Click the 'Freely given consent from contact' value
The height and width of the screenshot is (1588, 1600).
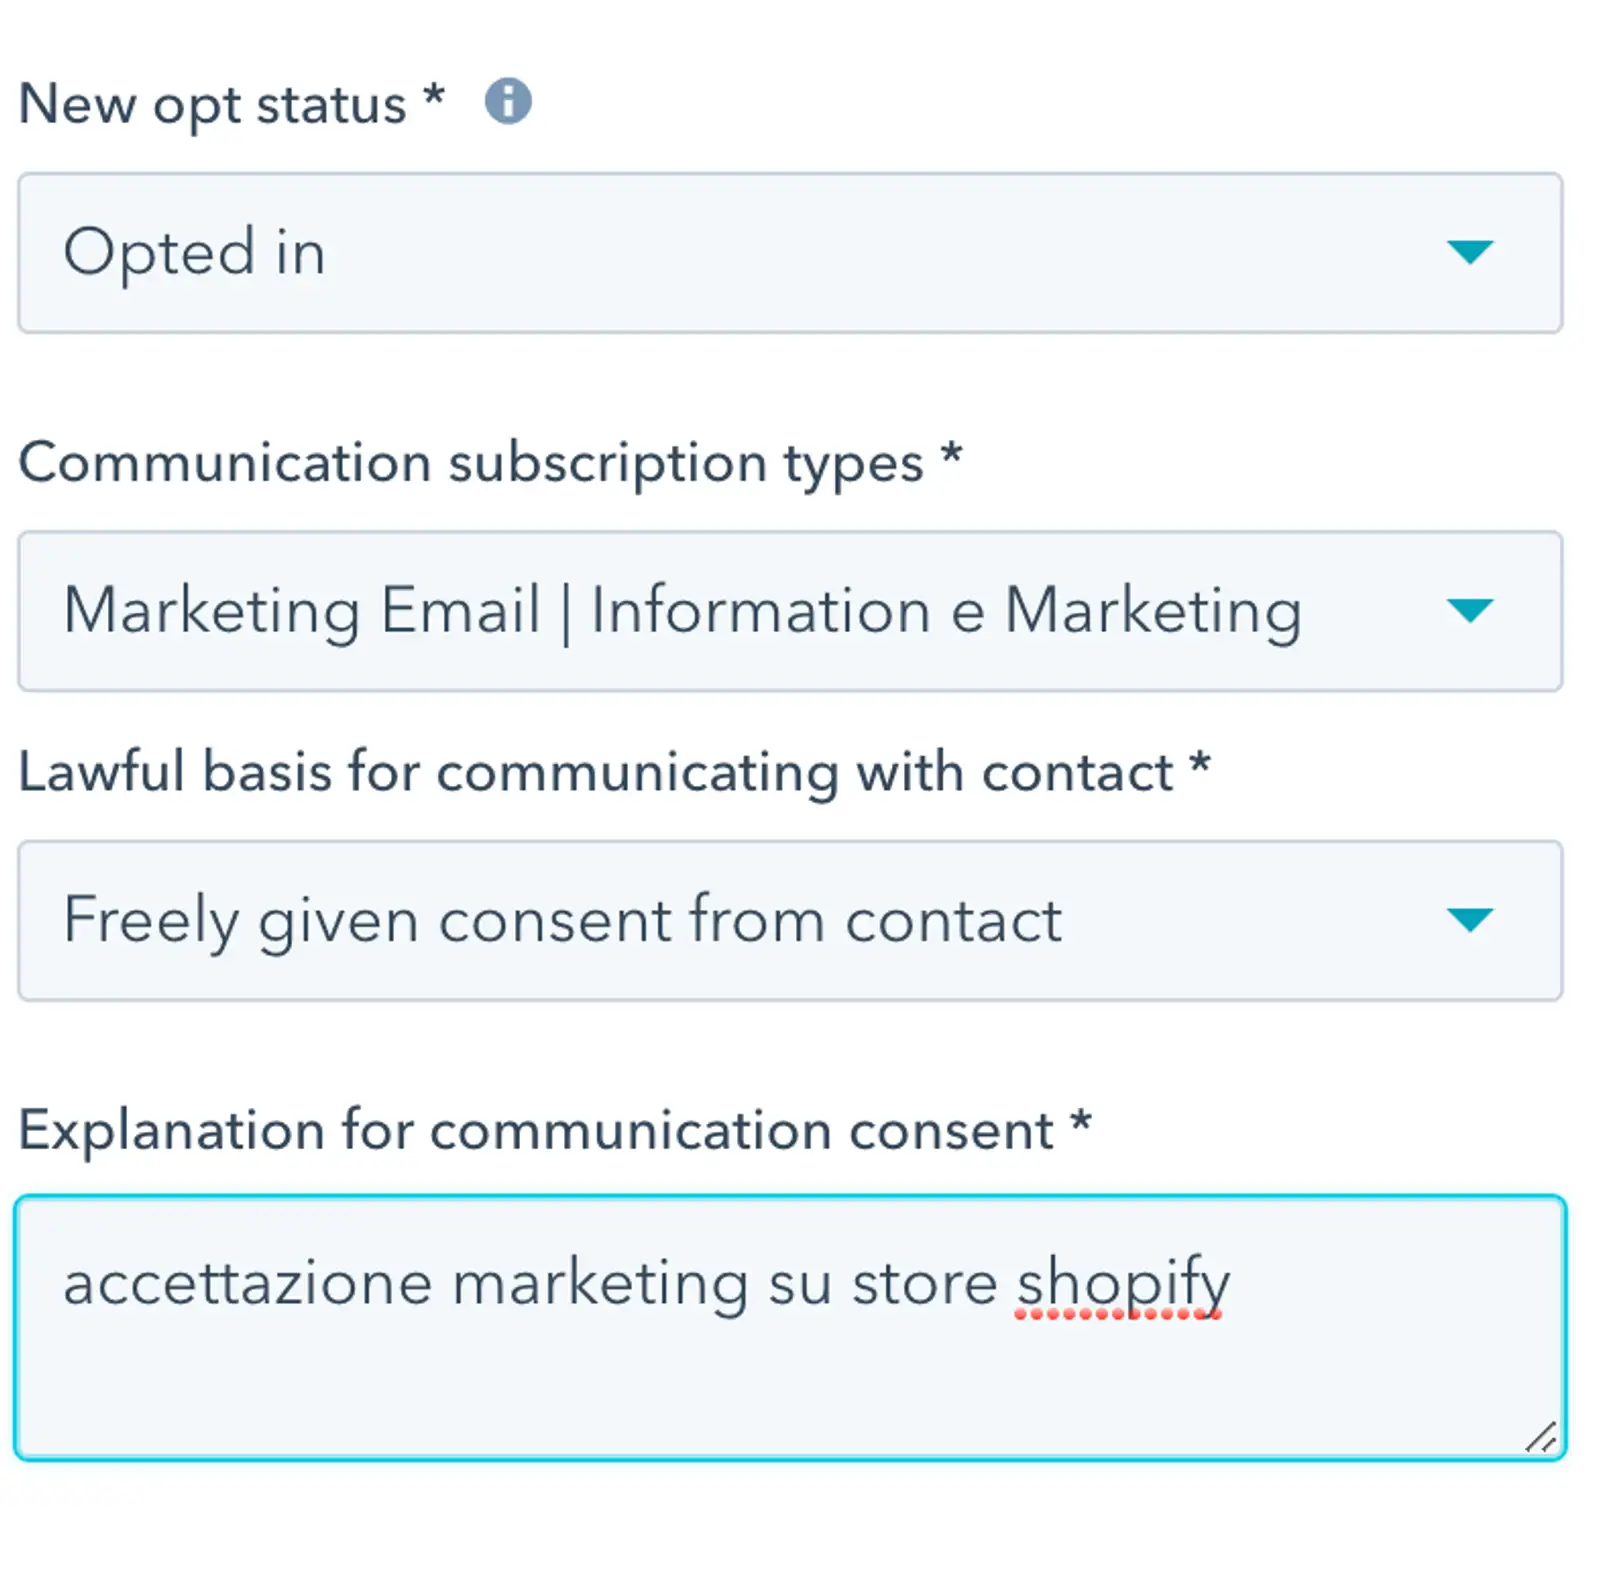coord(562,921)
